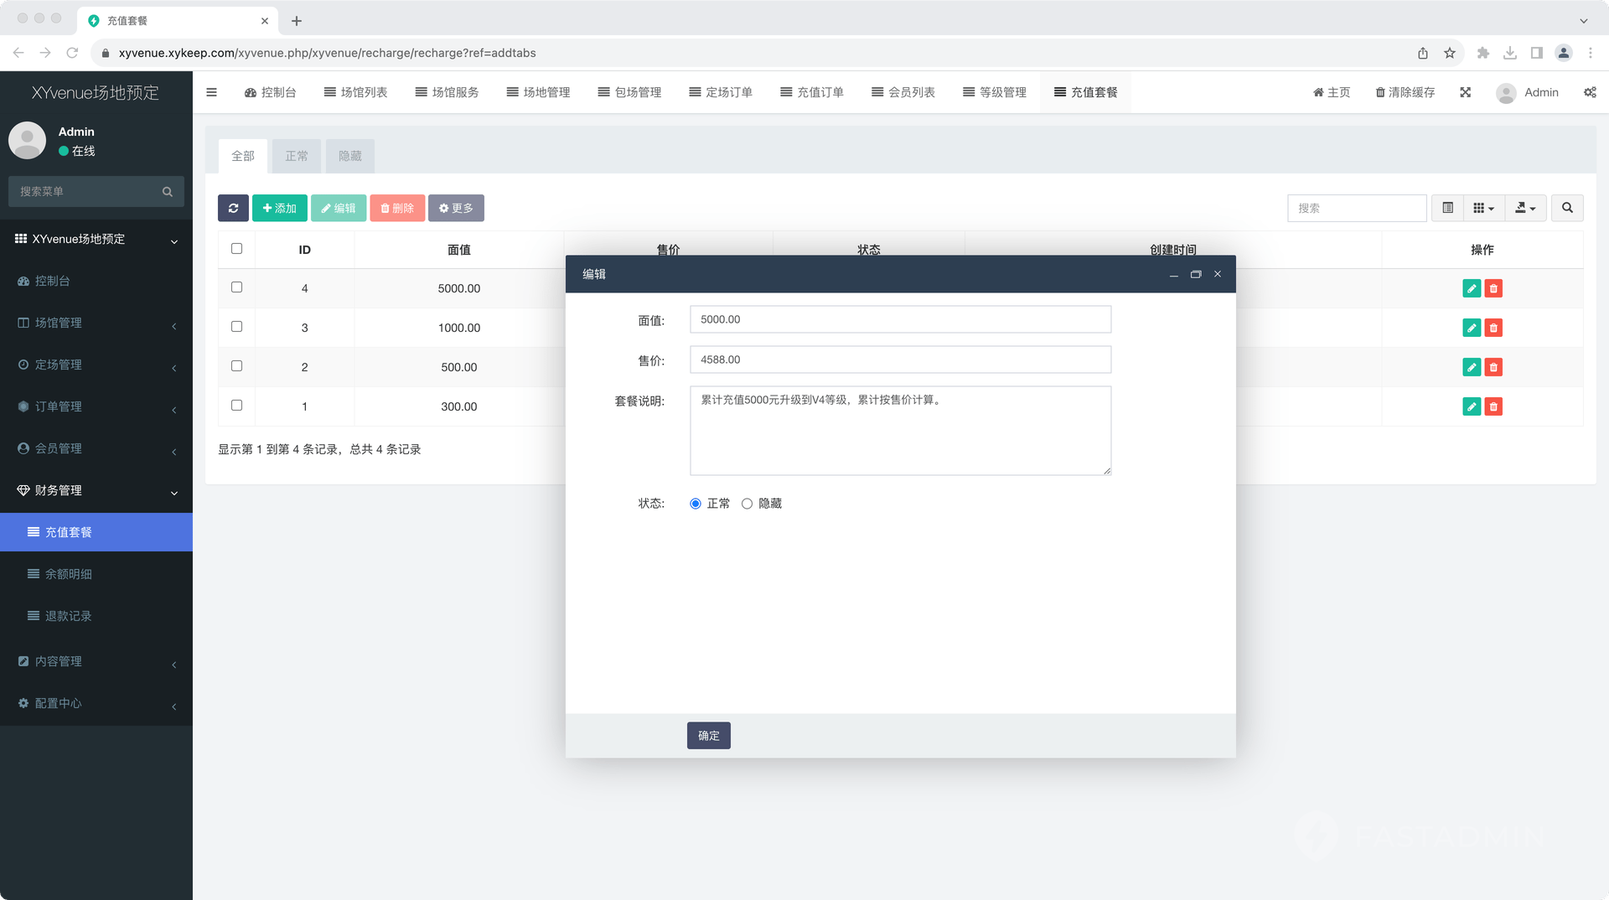Click the green edit icon for row ID 4
Viewport: 1609px width, 900px height.
[1471, 289]
